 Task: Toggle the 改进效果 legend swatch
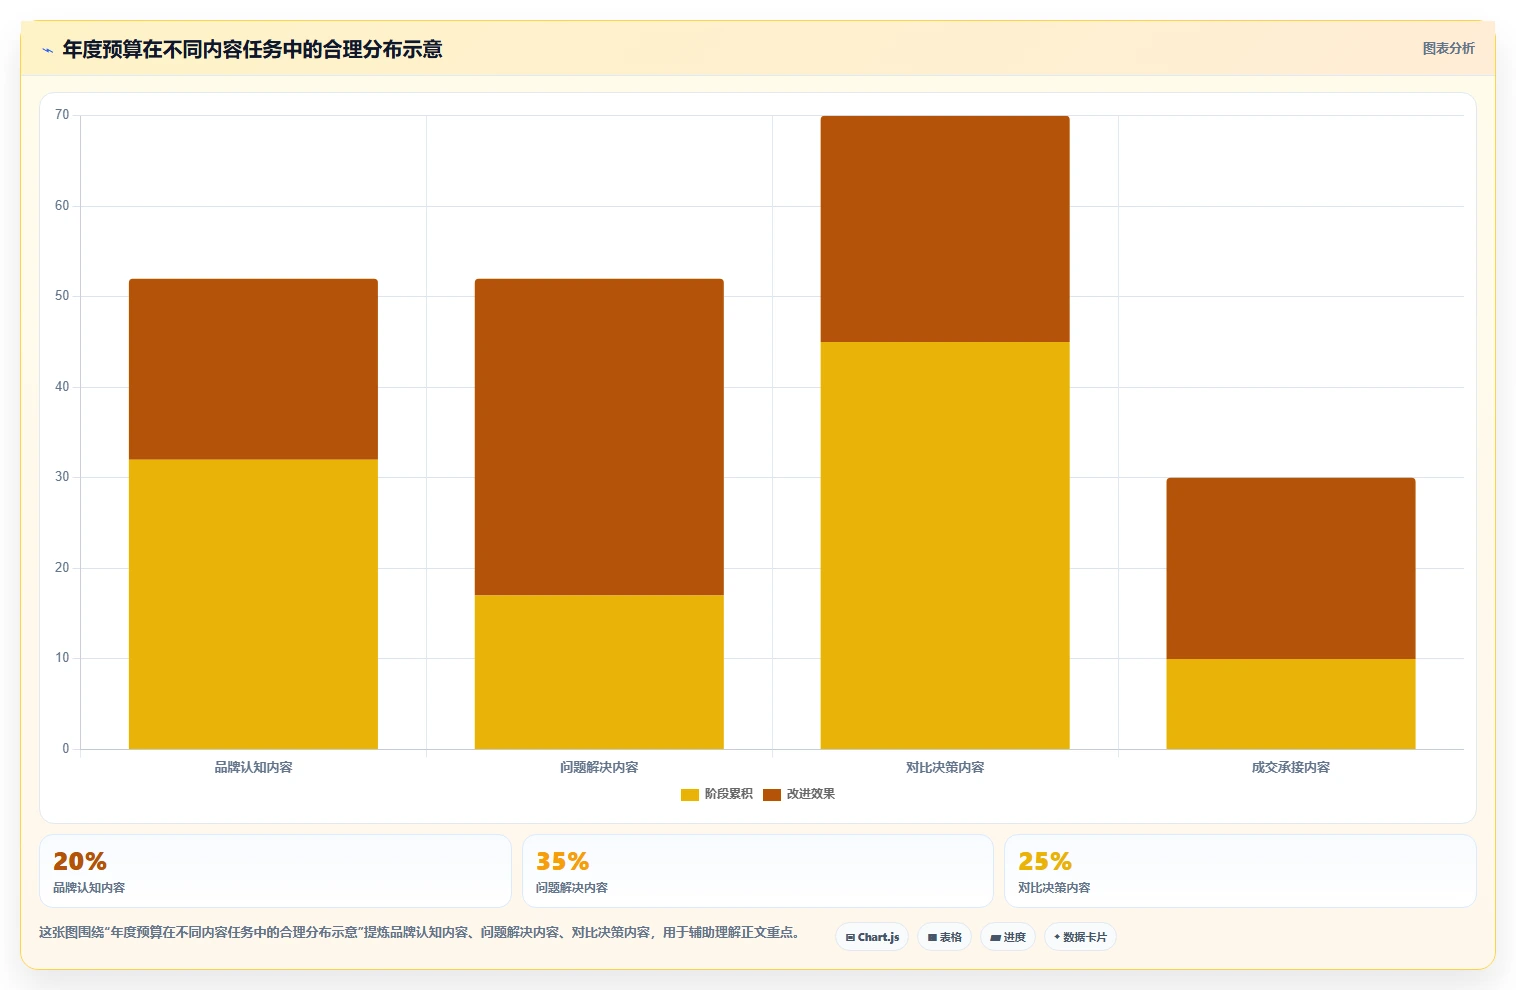tap(771, 794)
